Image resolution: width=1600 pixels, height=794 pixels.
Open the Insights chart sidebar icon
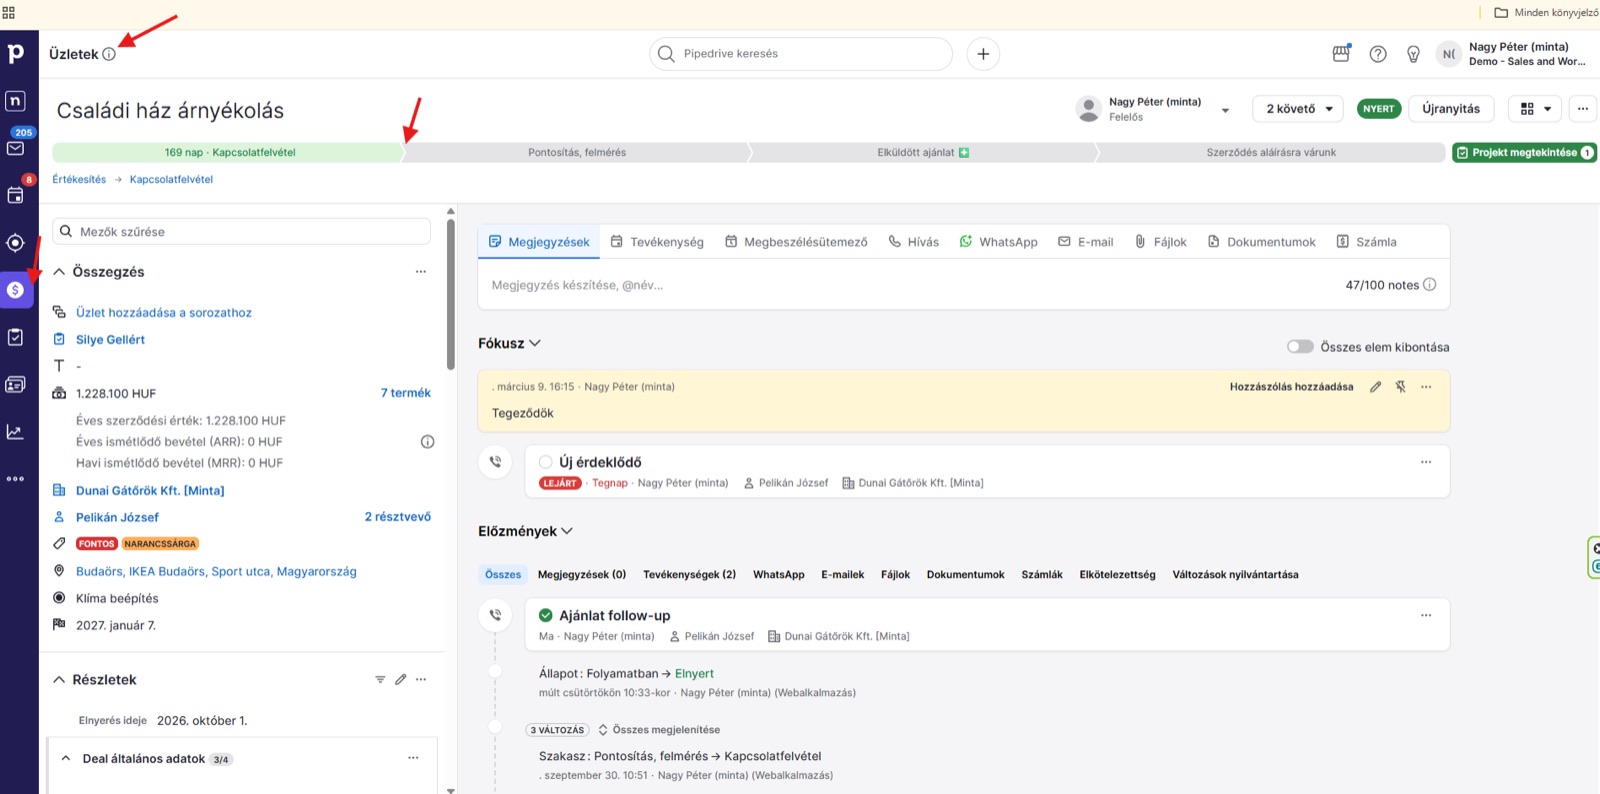point(16,432)
